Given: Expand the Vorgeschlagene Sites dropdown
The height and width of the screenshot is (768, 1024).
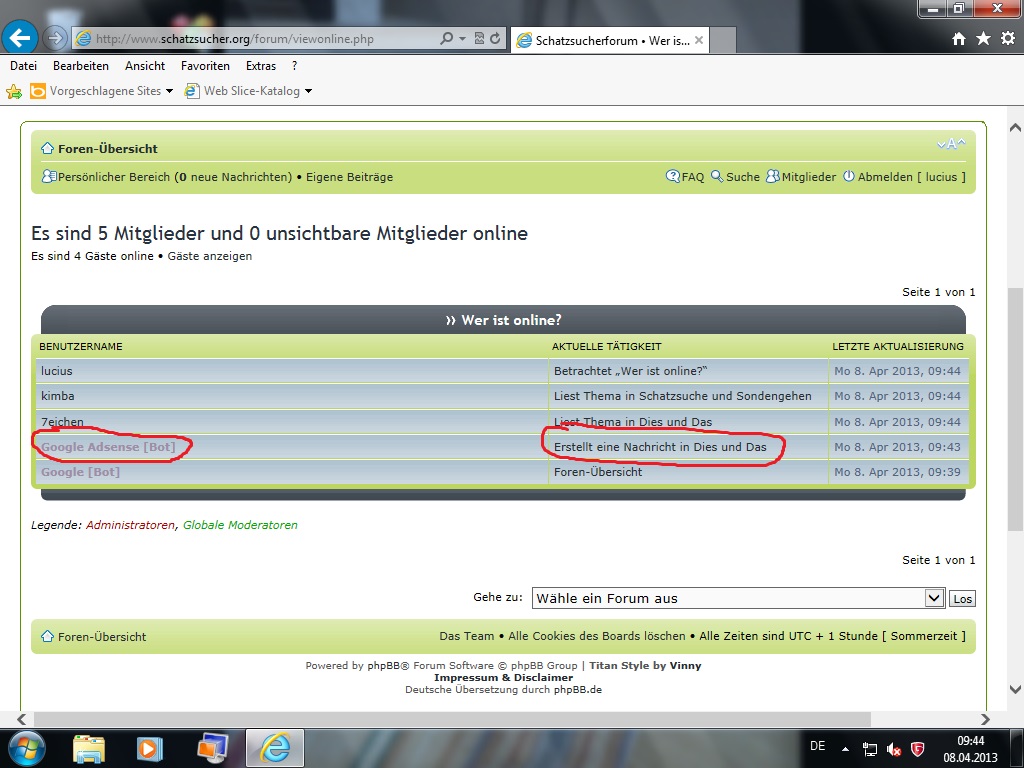Looking at the screenshot, I should point(169,91).
